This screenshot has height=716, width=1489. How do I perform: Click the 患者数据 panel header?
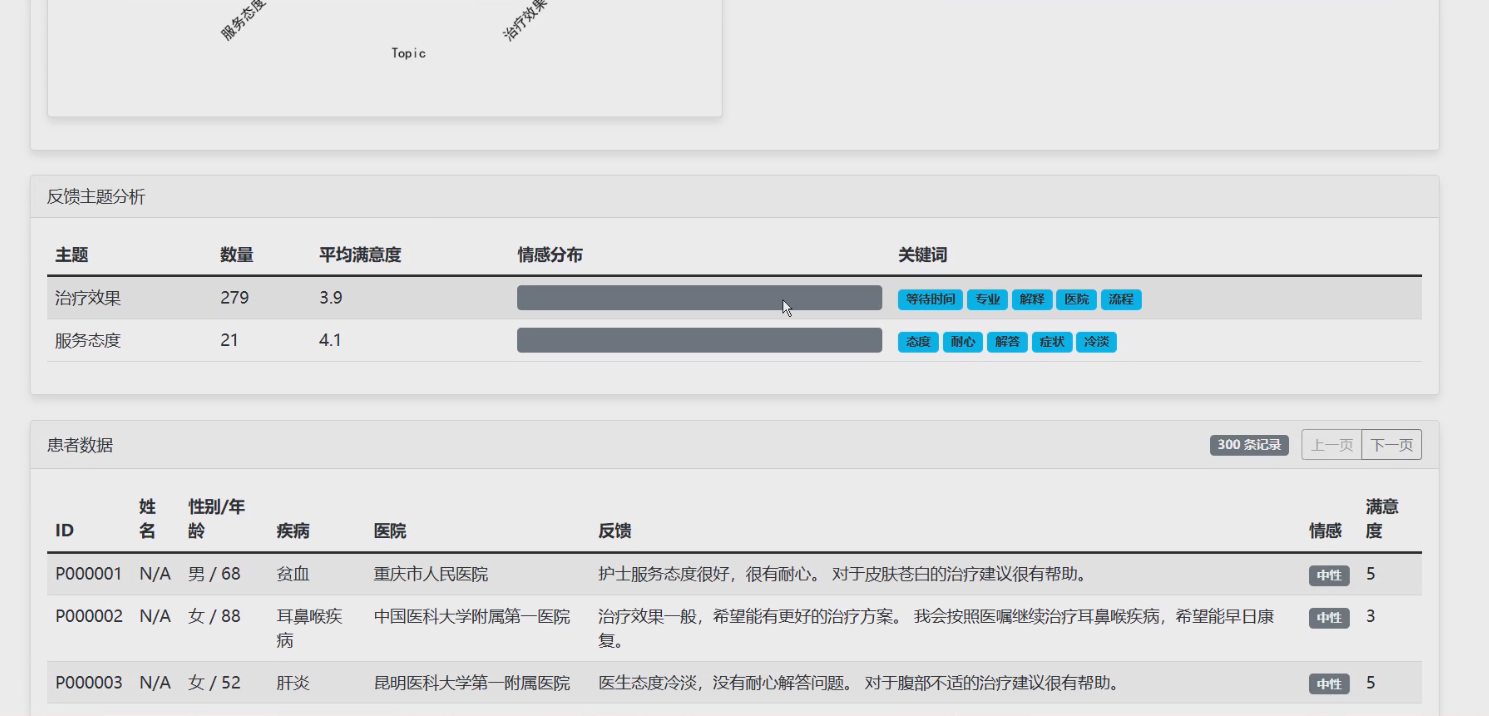(x=734, y=445)
